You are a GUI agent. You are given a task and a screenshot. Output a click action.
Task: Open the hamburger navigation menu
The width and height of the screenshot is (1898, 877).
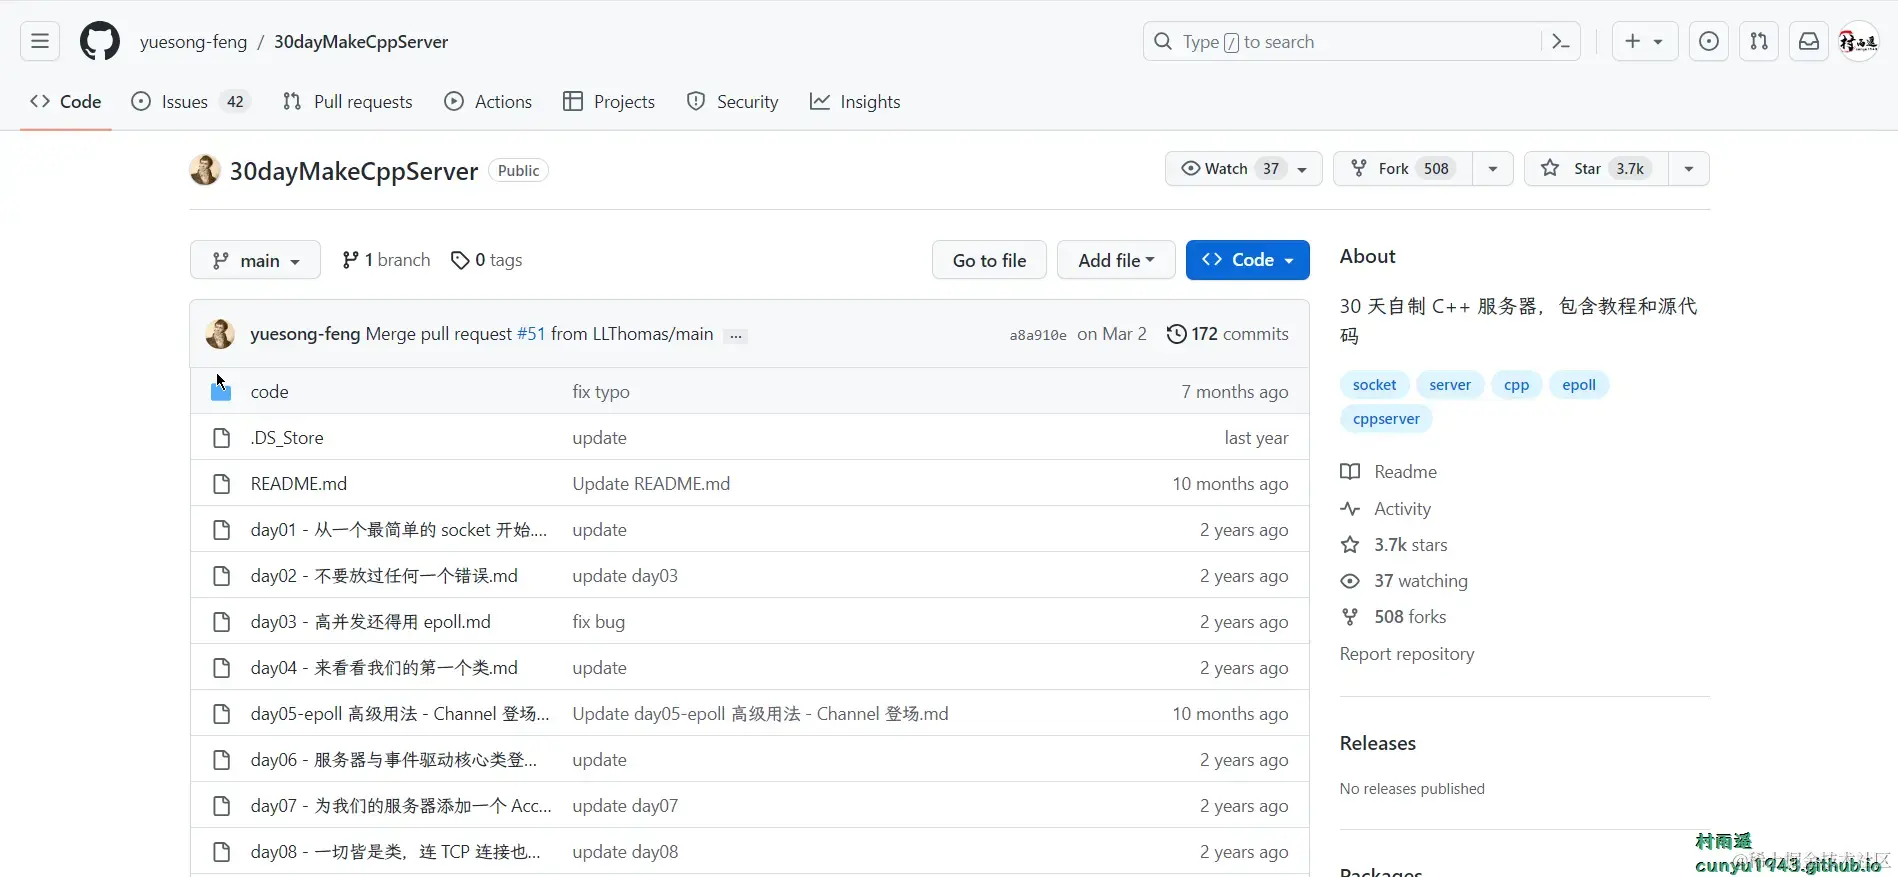coord(40,41)
